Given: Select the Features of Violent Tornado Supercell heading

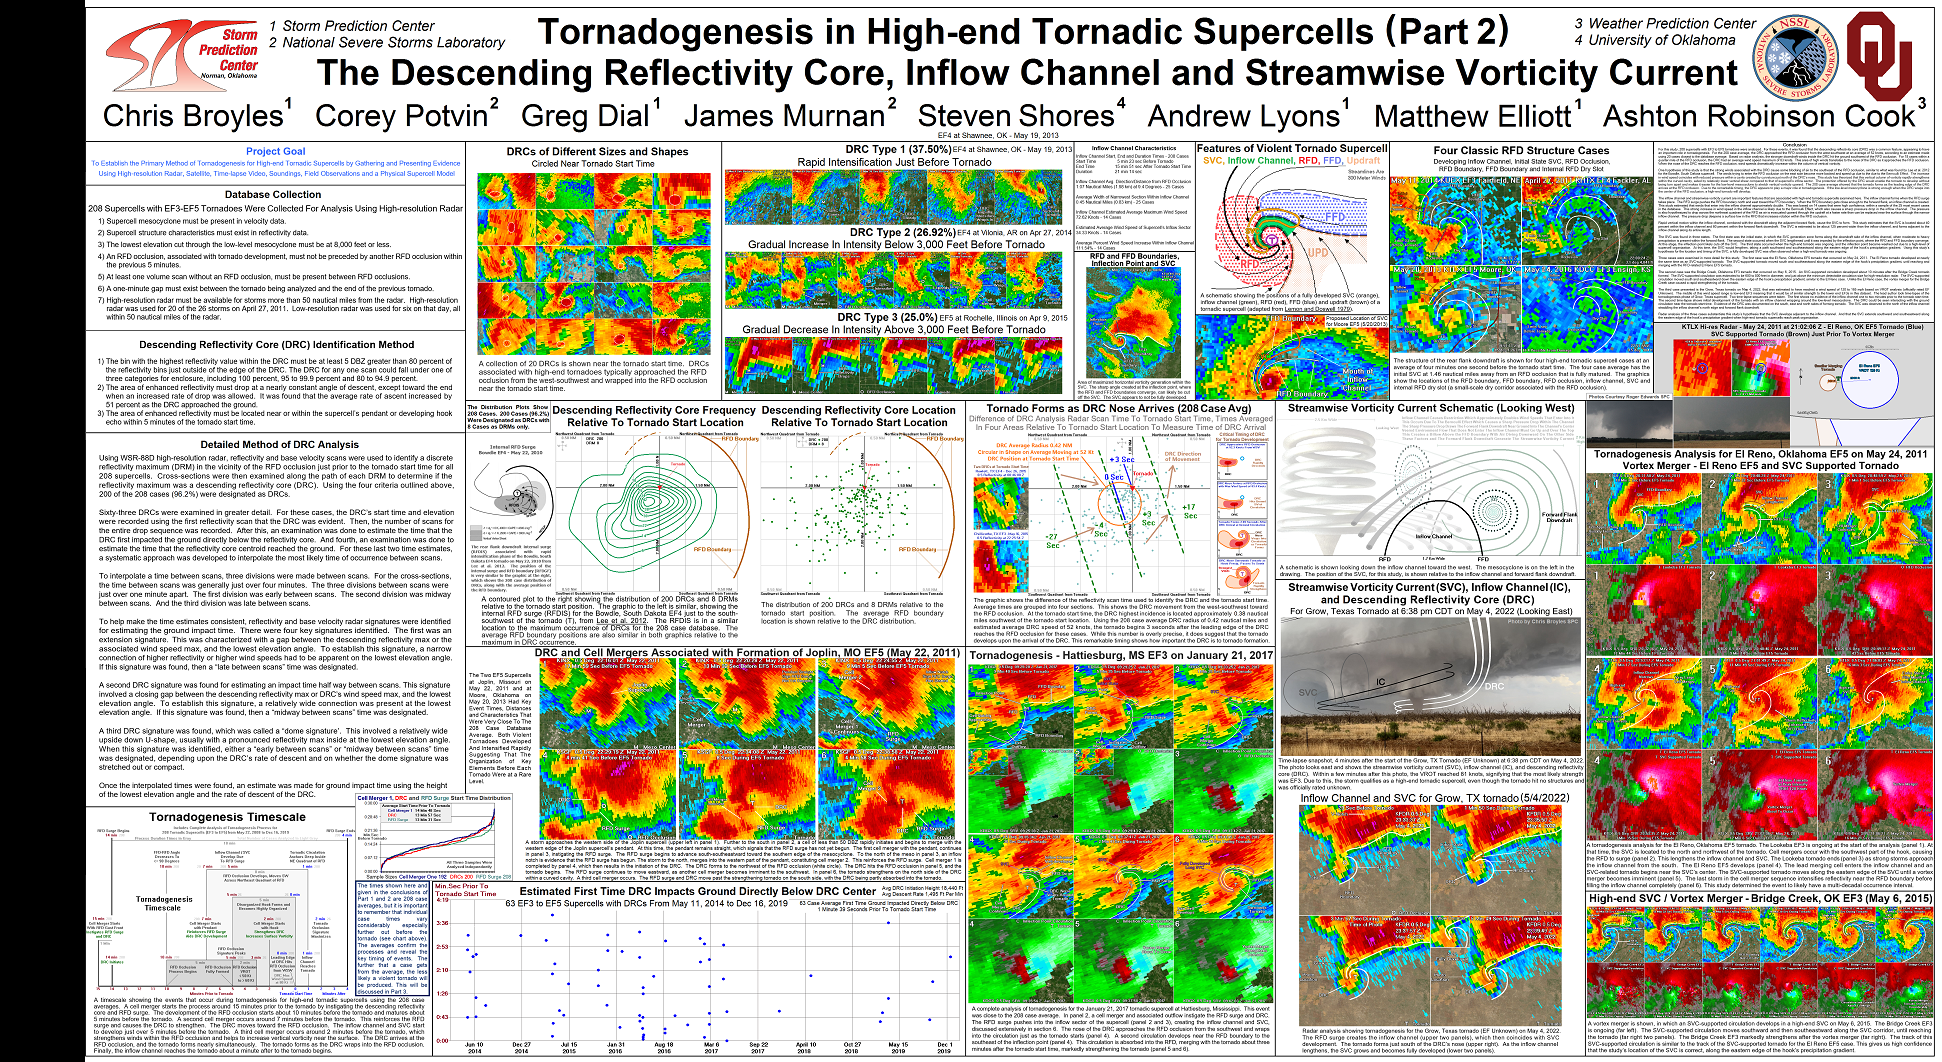Looking at the screenshot, I should pos(1292,148).
